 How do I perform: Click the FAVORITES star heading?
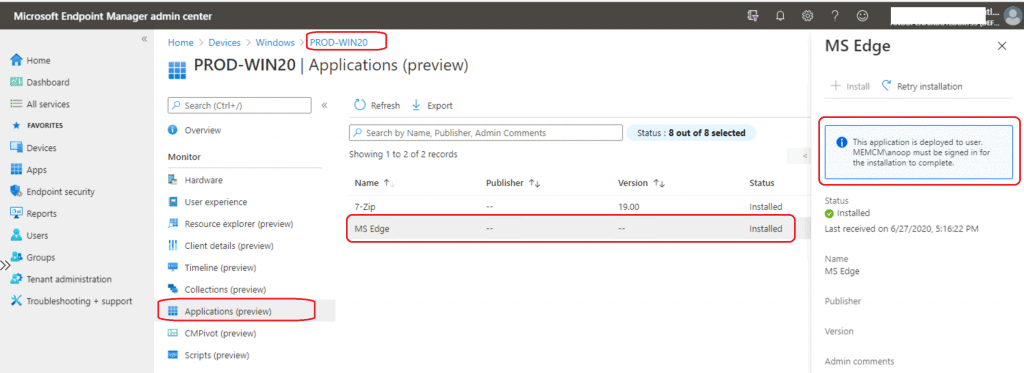click(37, 125)
